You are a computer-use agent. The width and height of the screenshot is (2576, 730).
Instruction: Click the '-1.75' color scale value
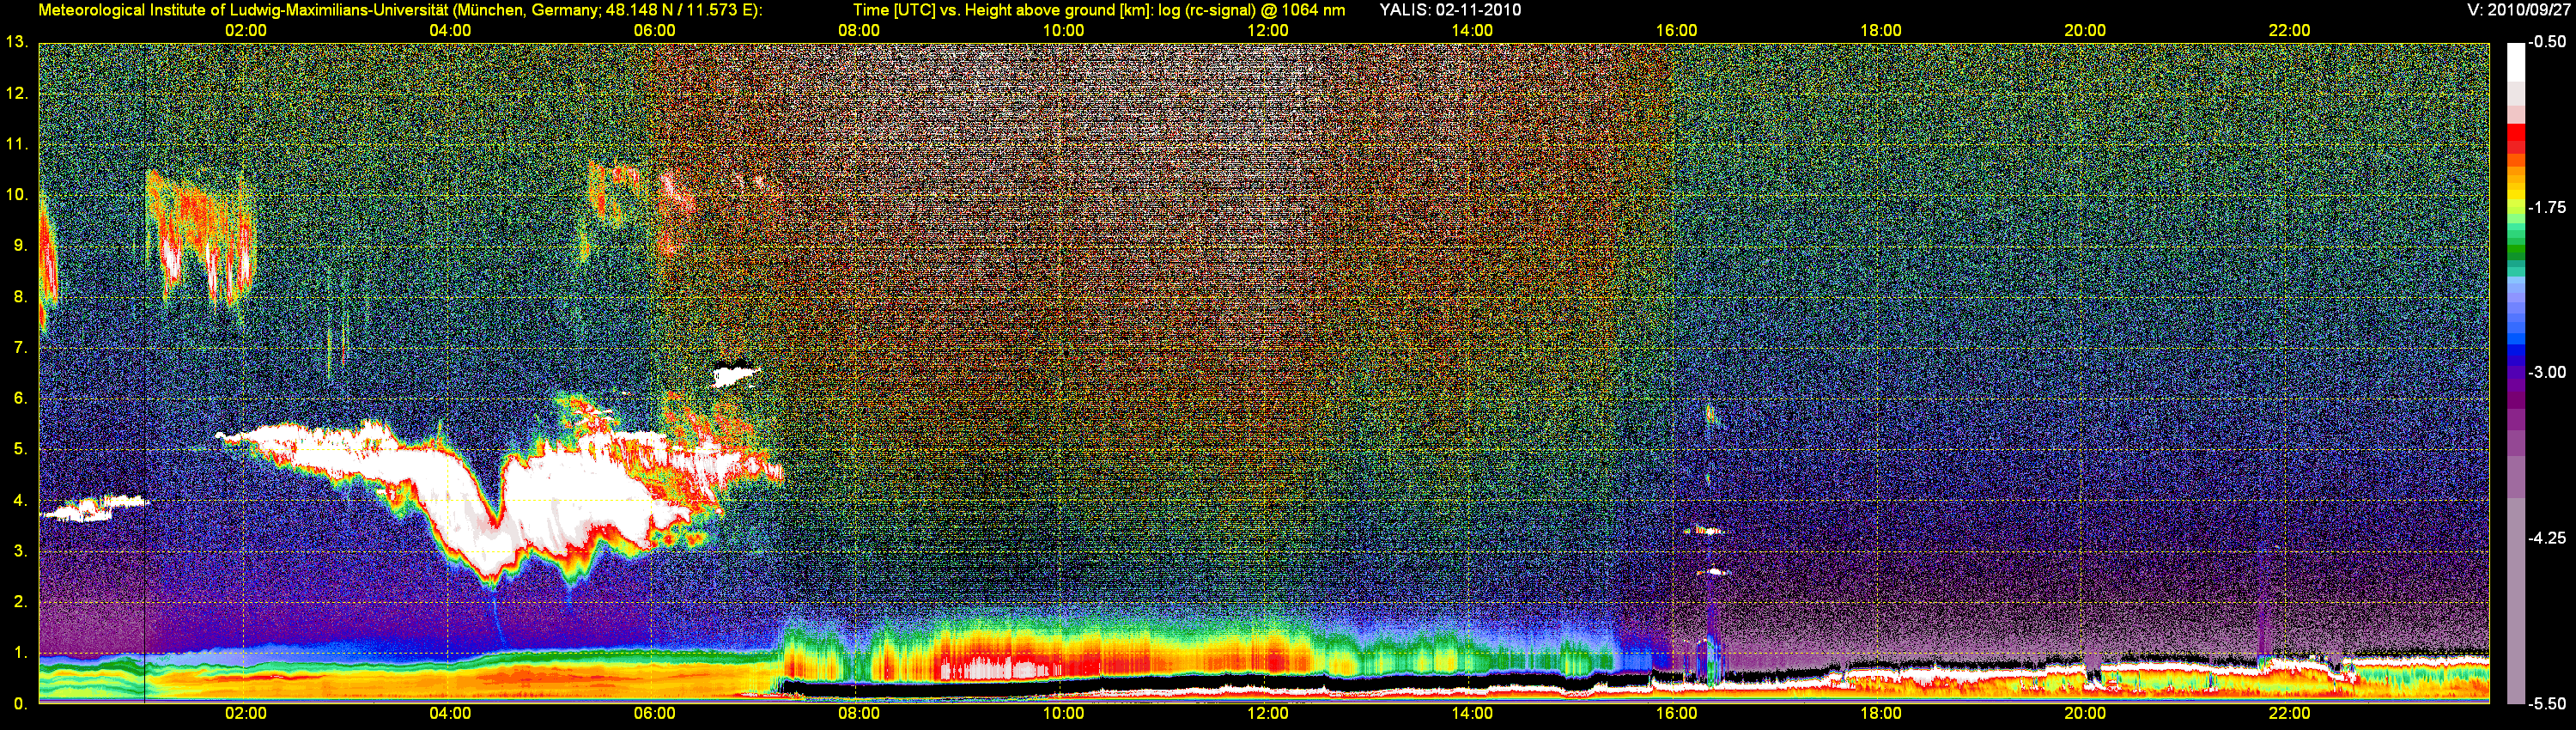[2547, 207]
